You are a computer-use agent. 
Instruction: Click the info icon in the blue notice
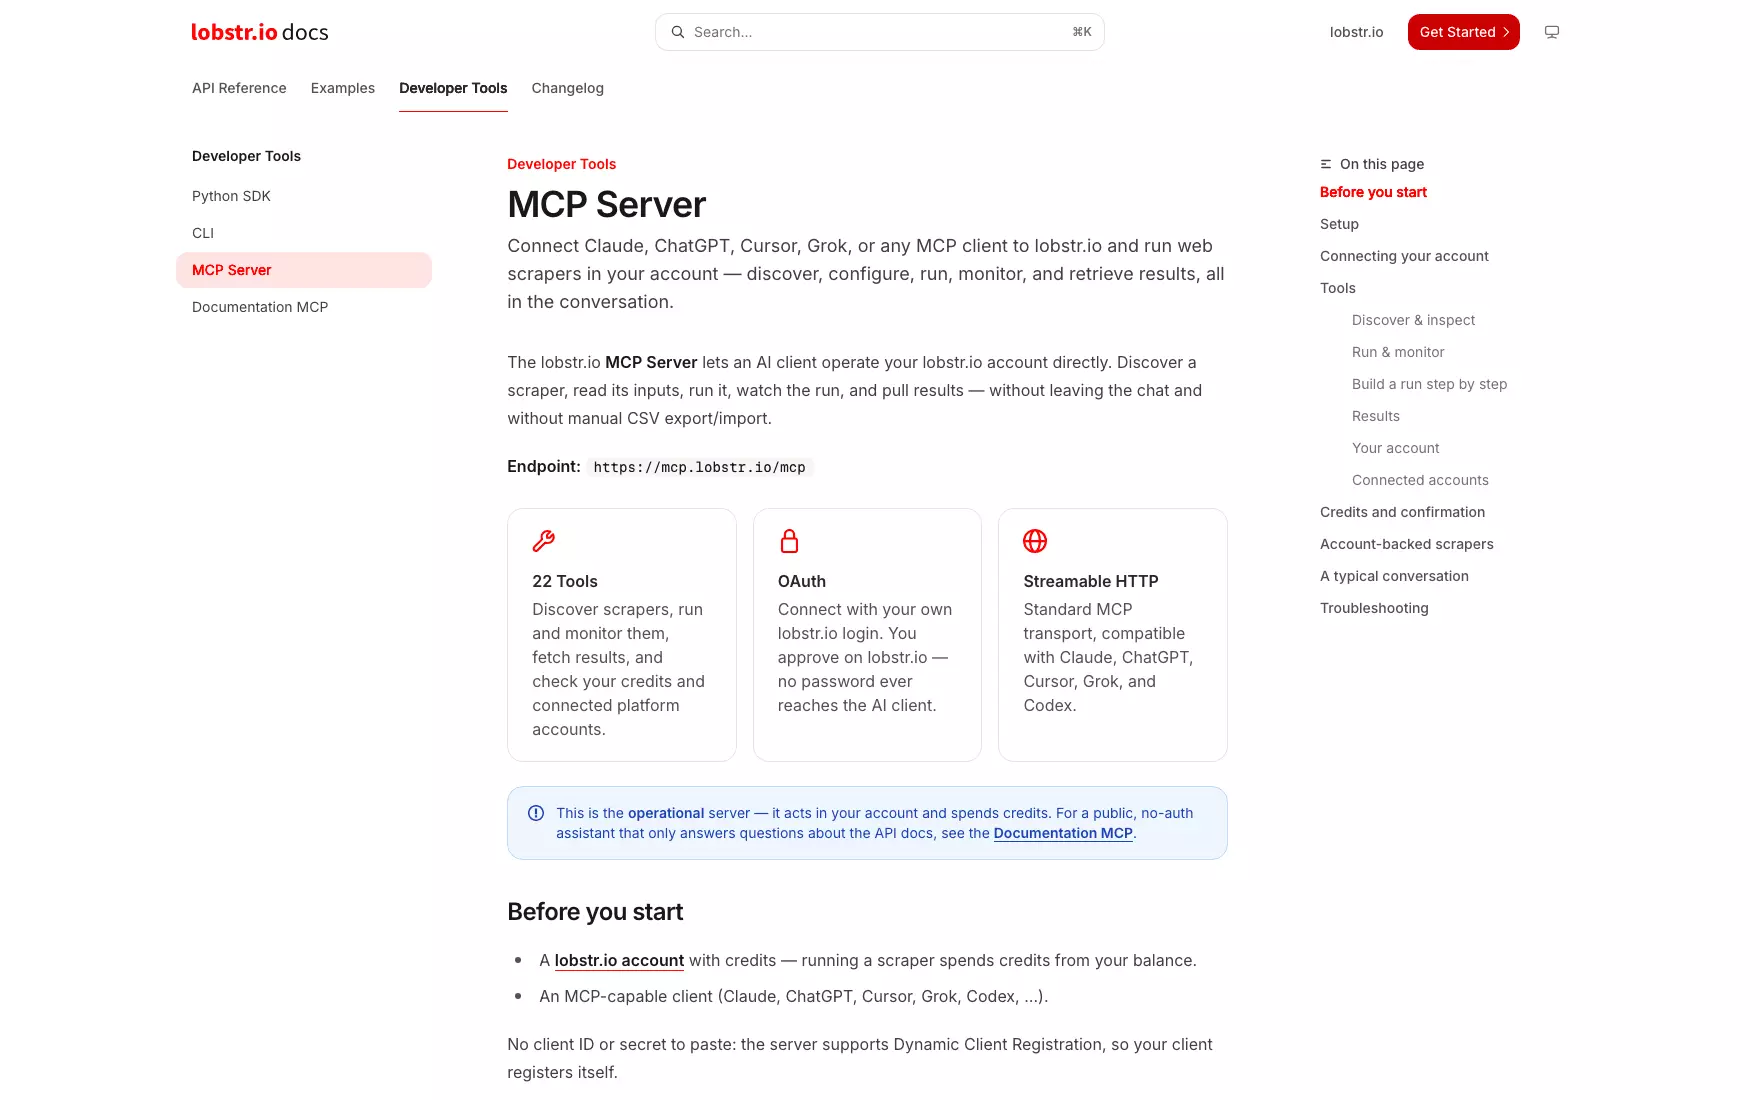[536, 813]
